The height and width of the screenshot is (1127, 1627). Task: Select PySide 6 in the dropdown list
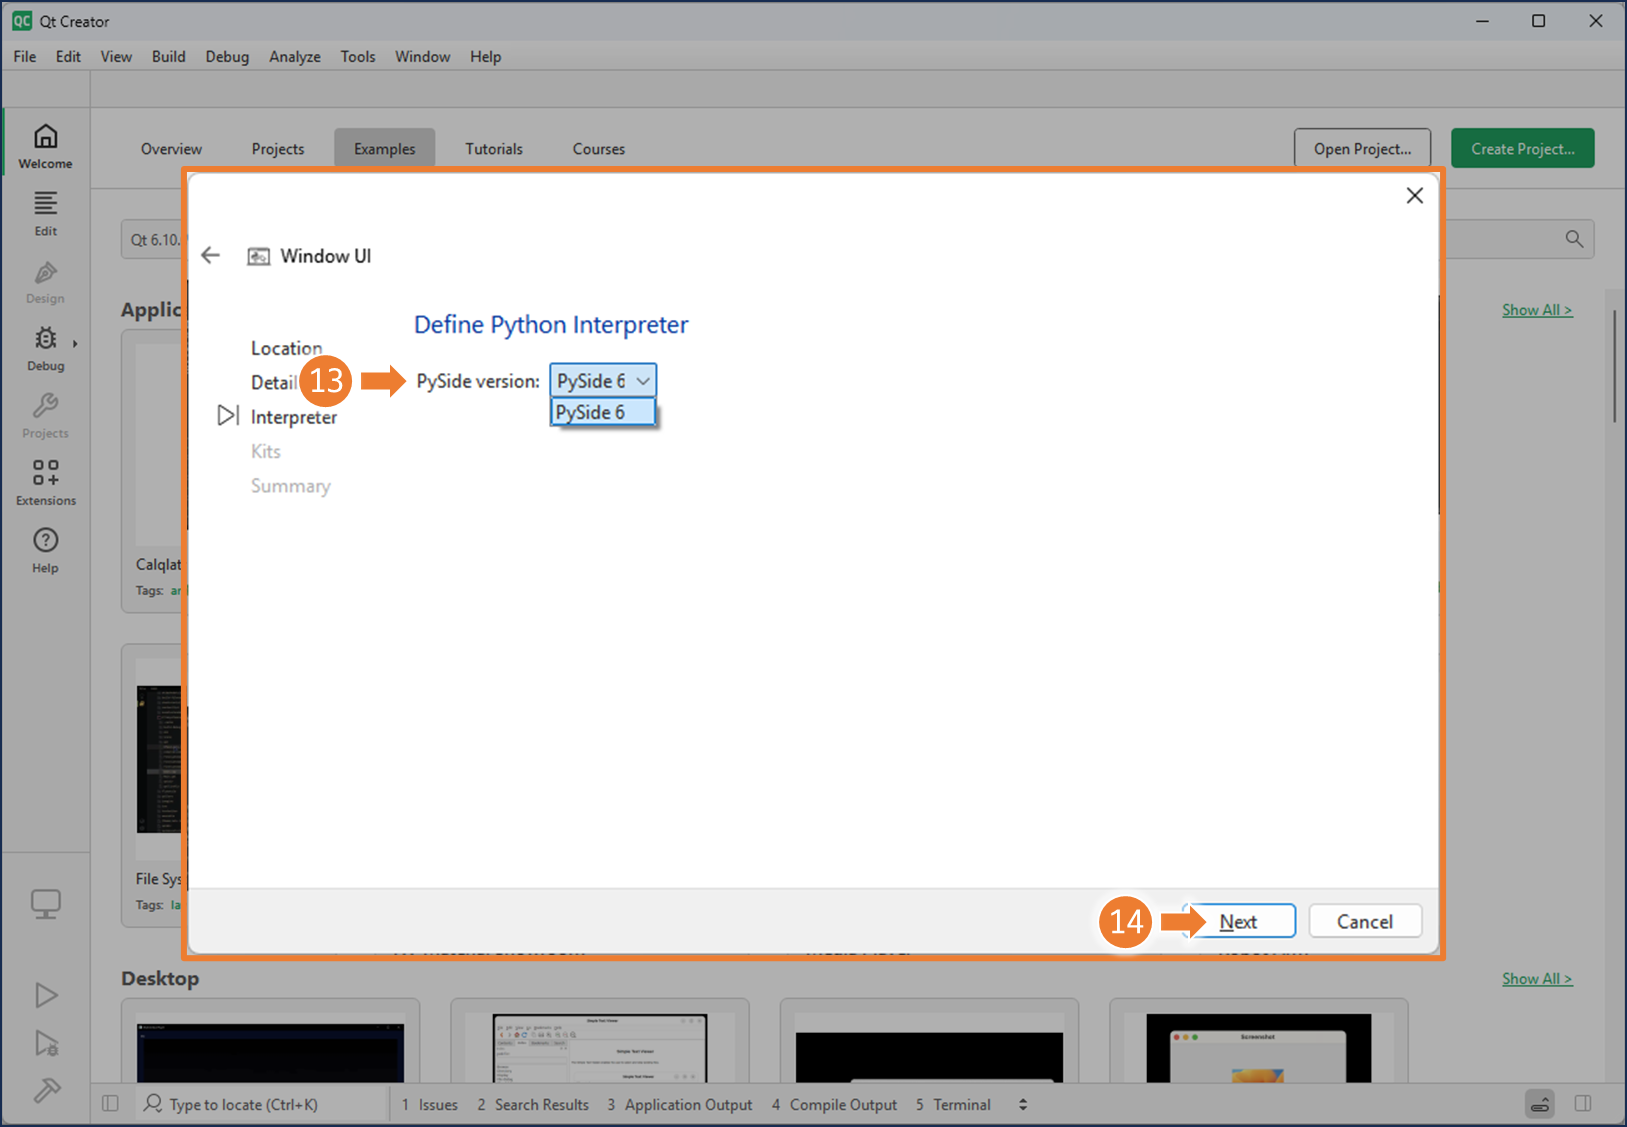pyautogui.click(x=603, y=412)
